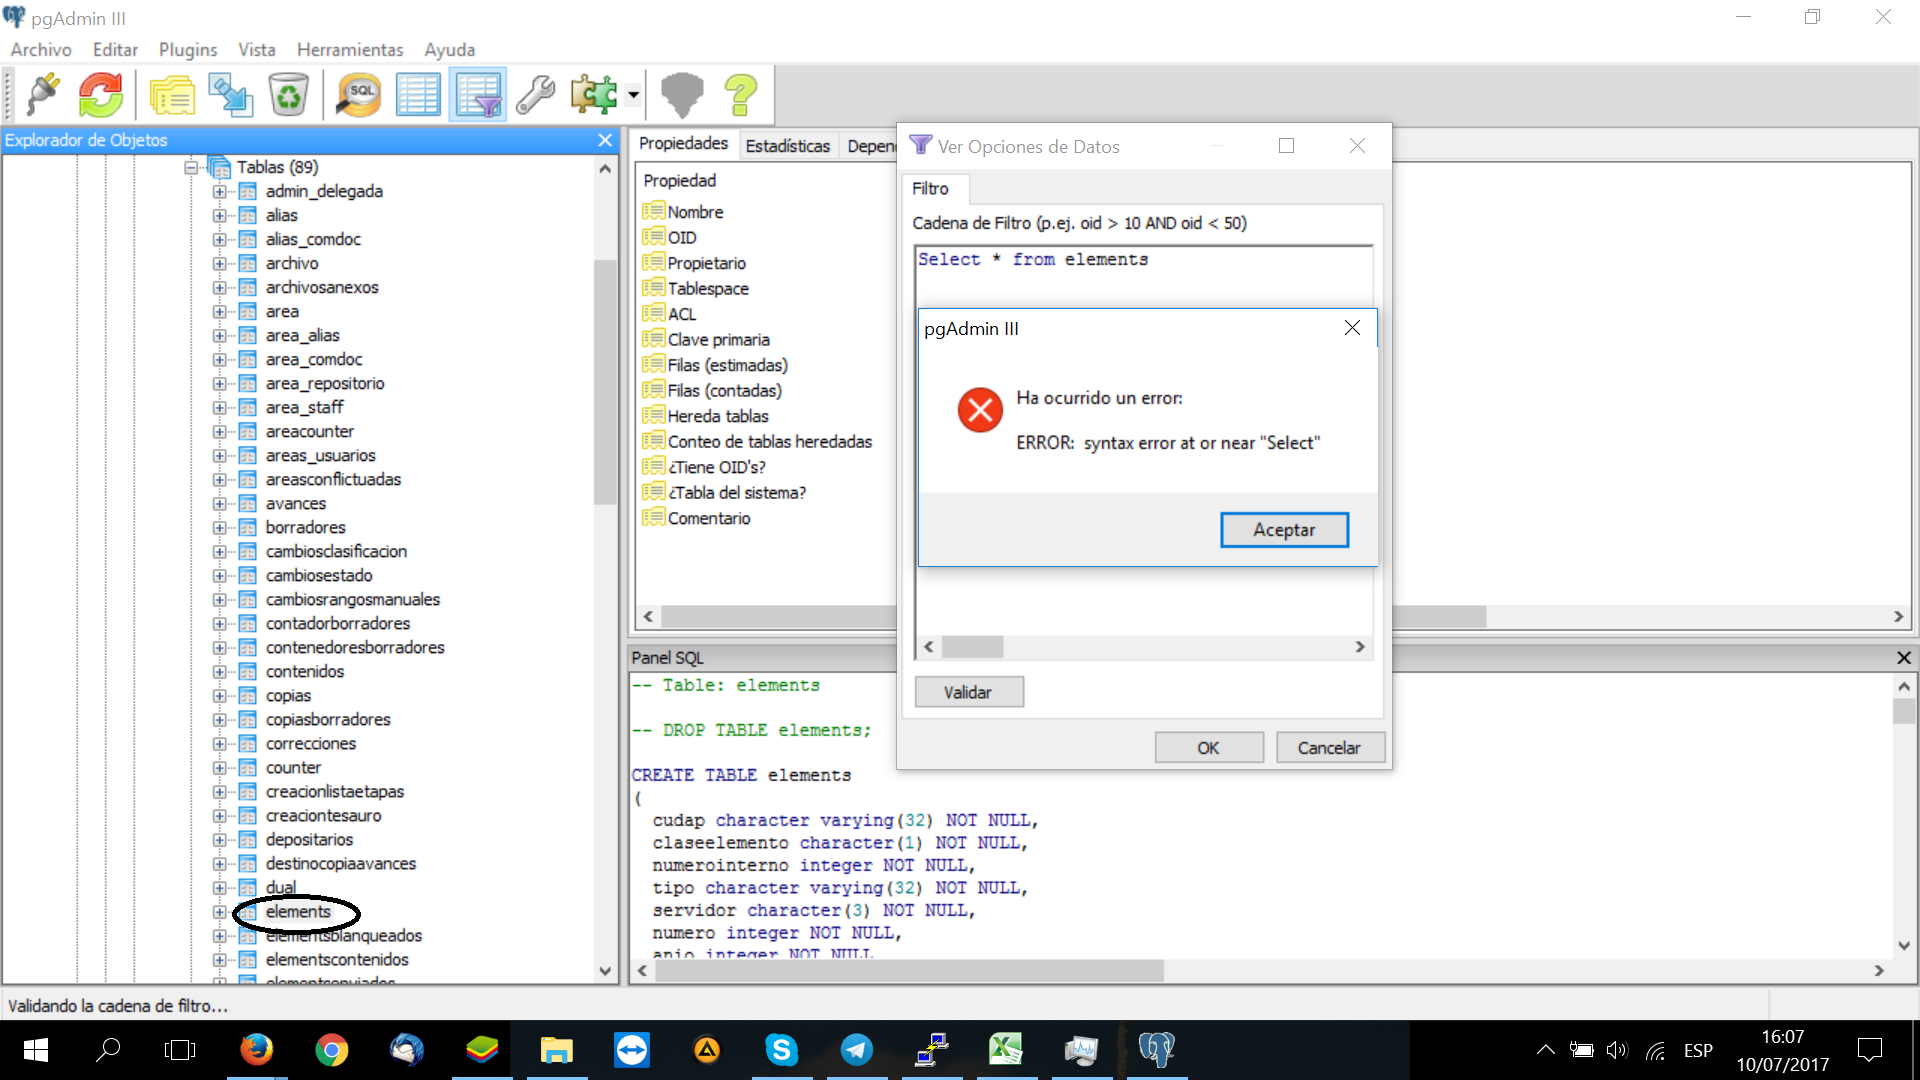Click the Validar button
The width and height of the screenshot is (1920, 1080).
[x=967, y=692]
